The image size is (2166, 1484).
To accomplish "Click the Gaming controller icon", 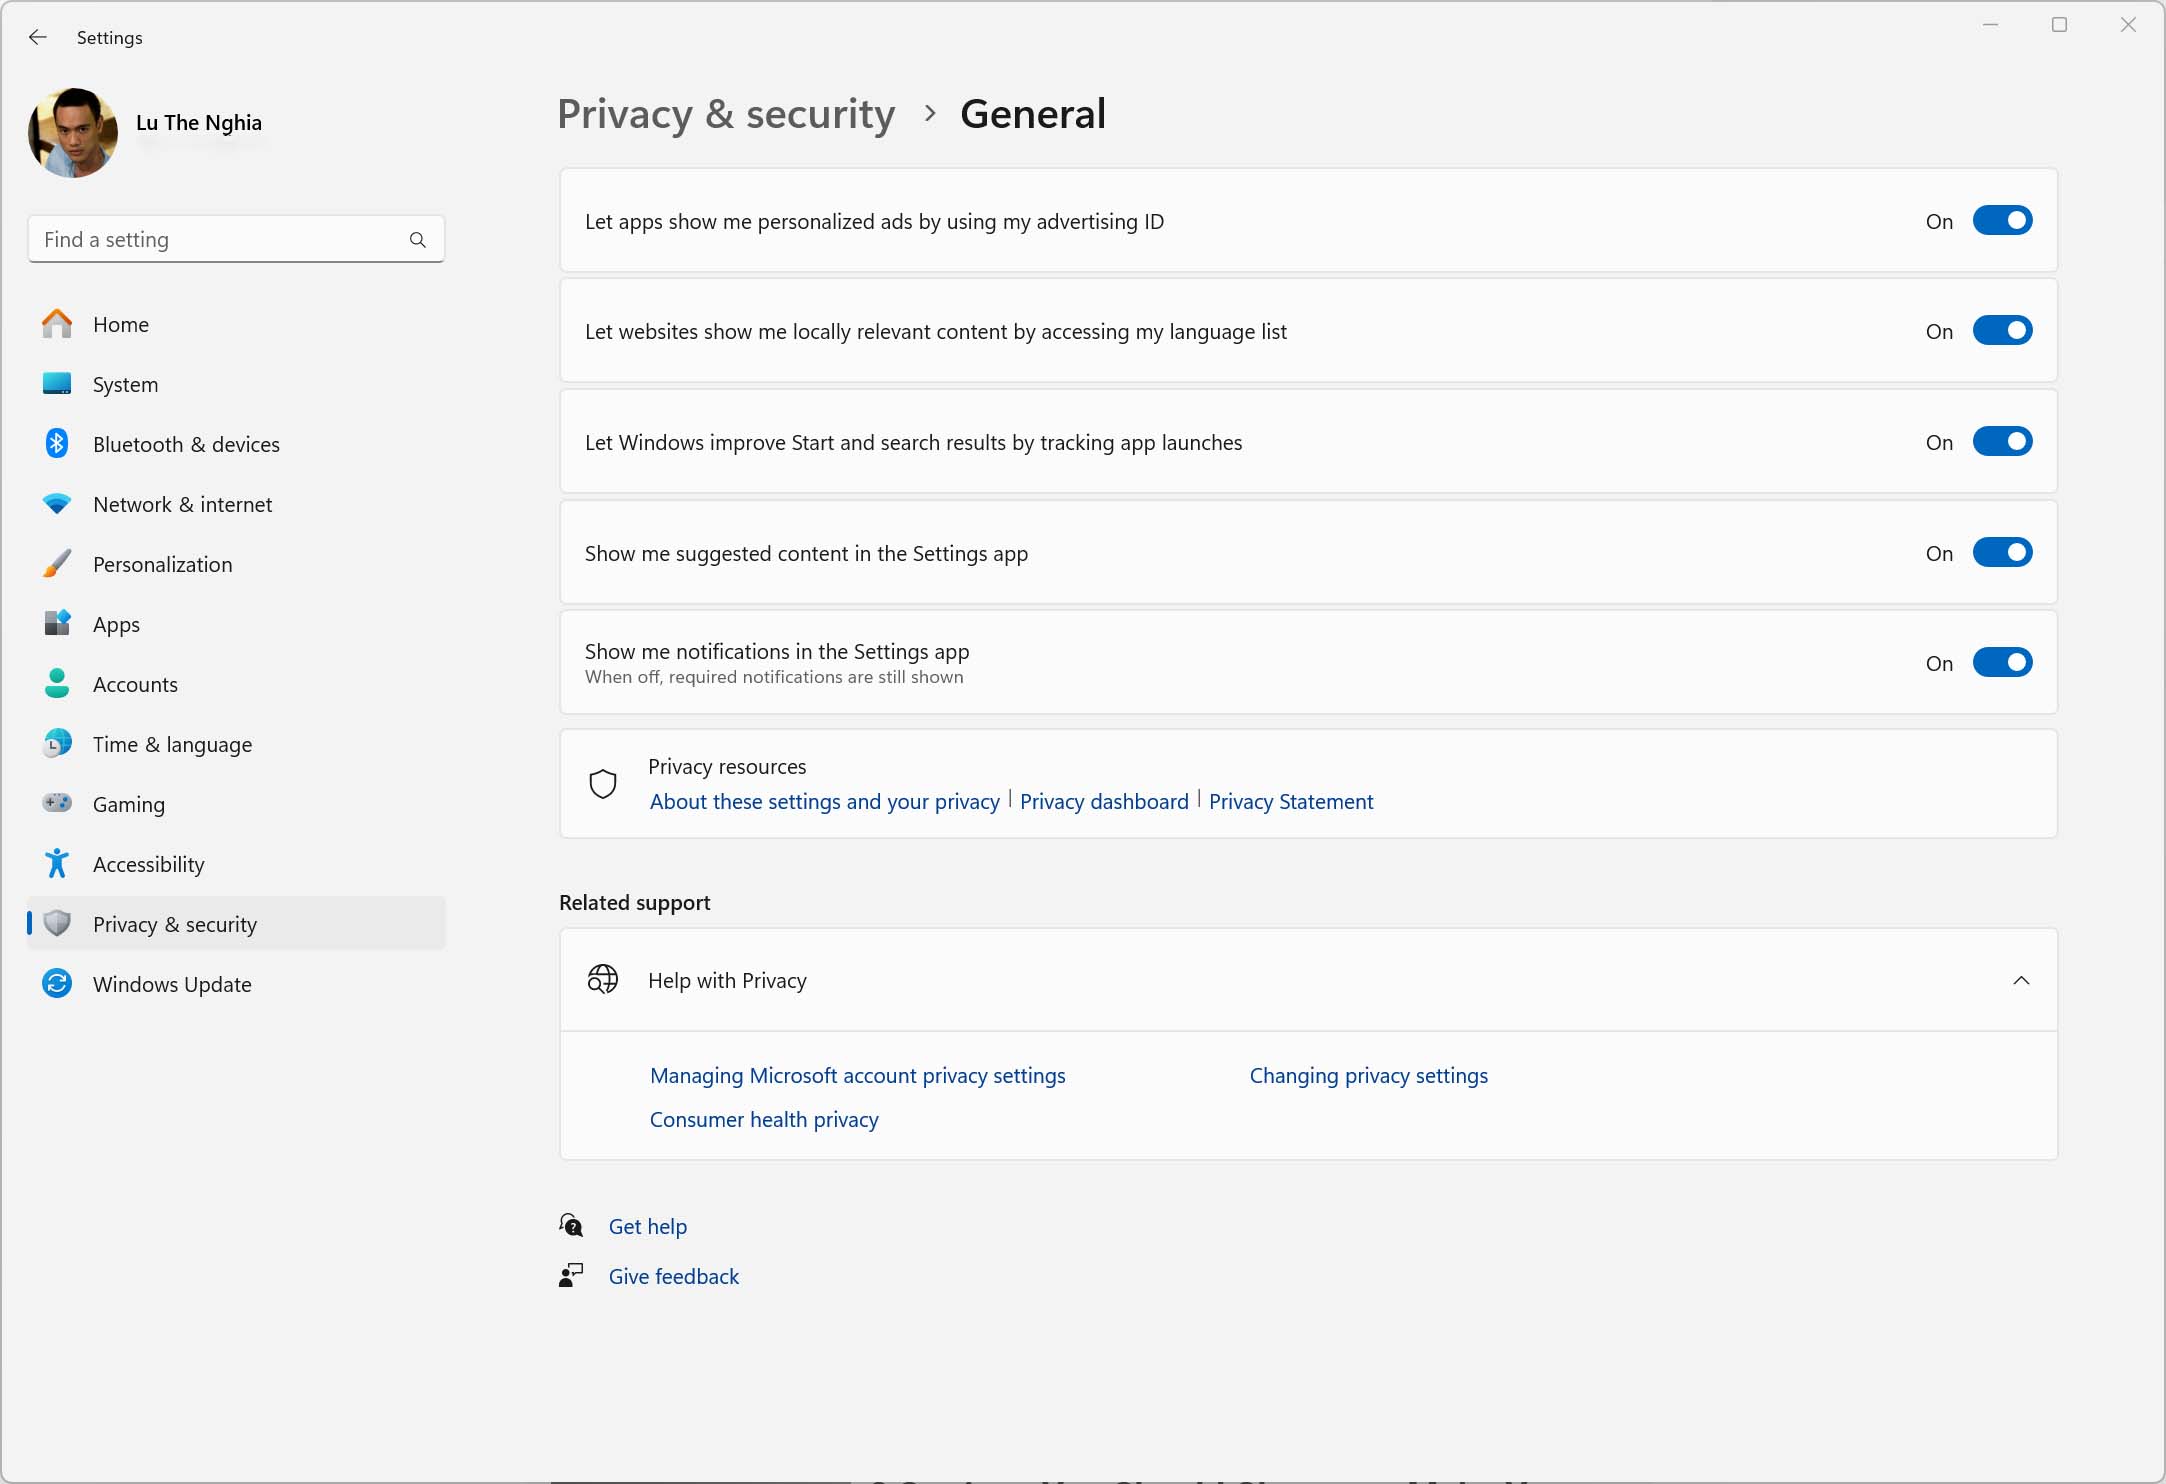I will [57, 803].
